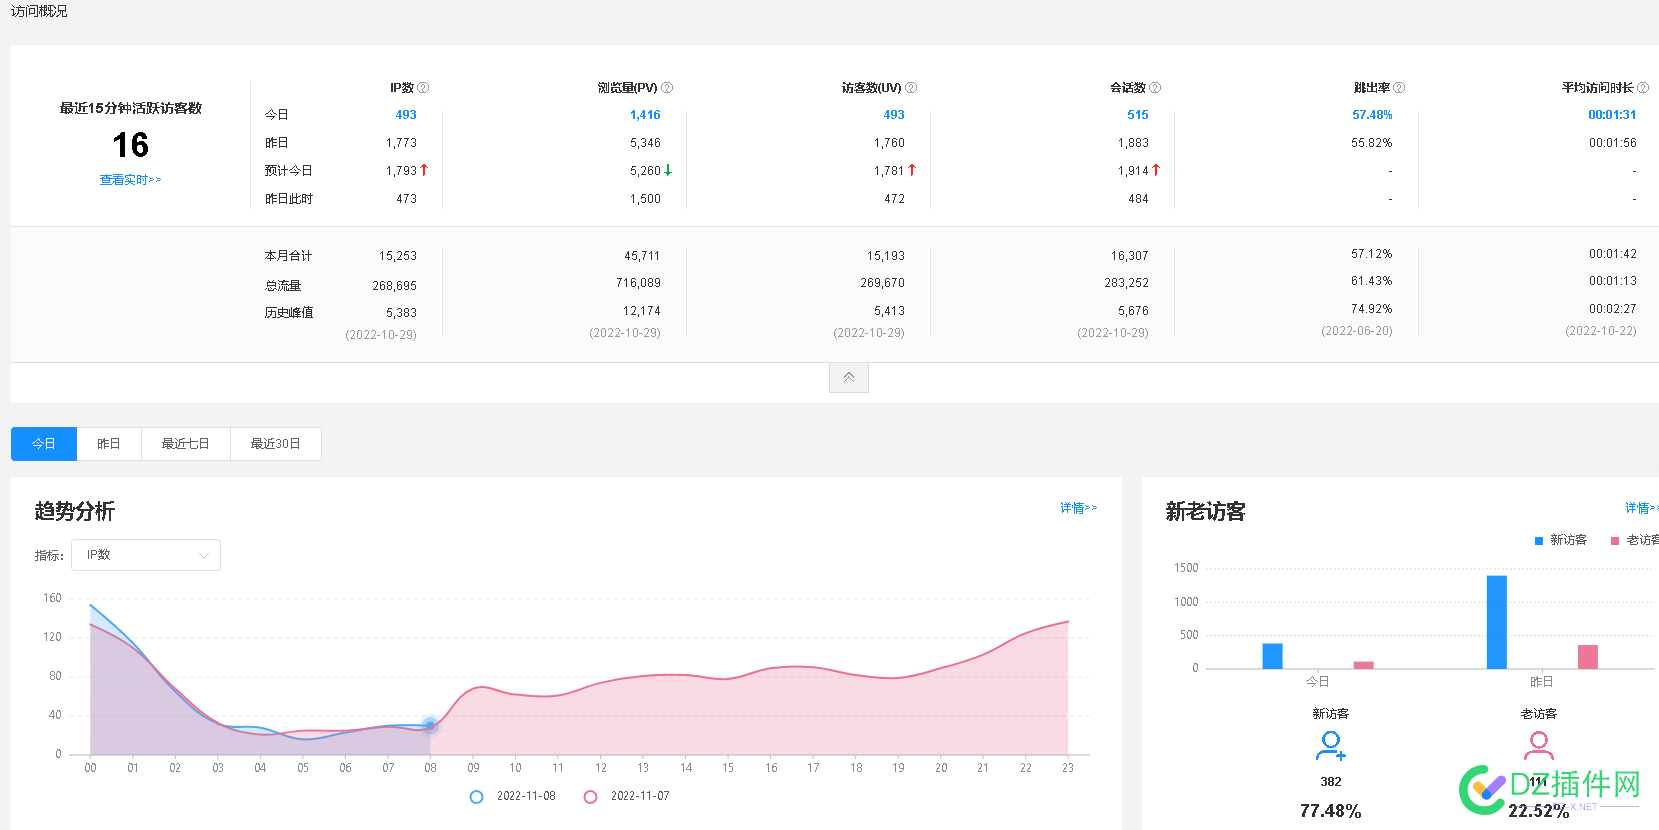1659x830 pixels.
Task: Click 本月合计 IP value 15,253
Action: coord(398,256)
